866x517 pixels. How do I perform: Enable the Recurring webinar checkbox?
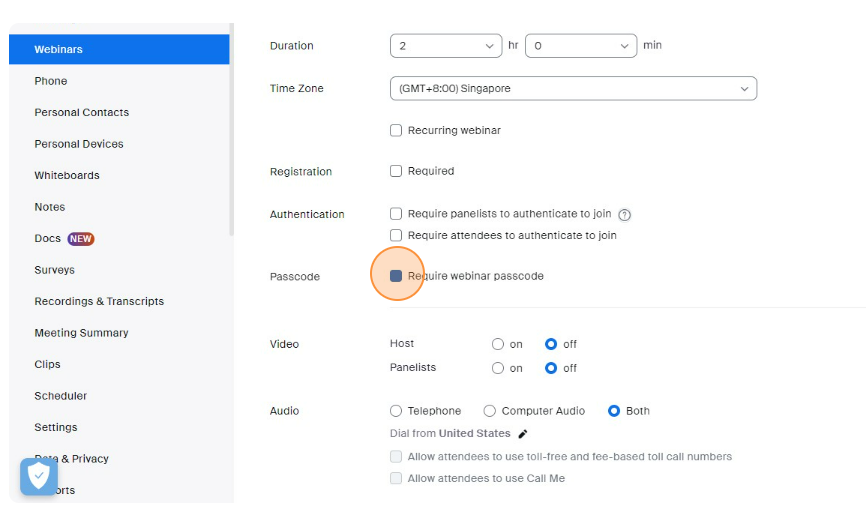[396, 130]
